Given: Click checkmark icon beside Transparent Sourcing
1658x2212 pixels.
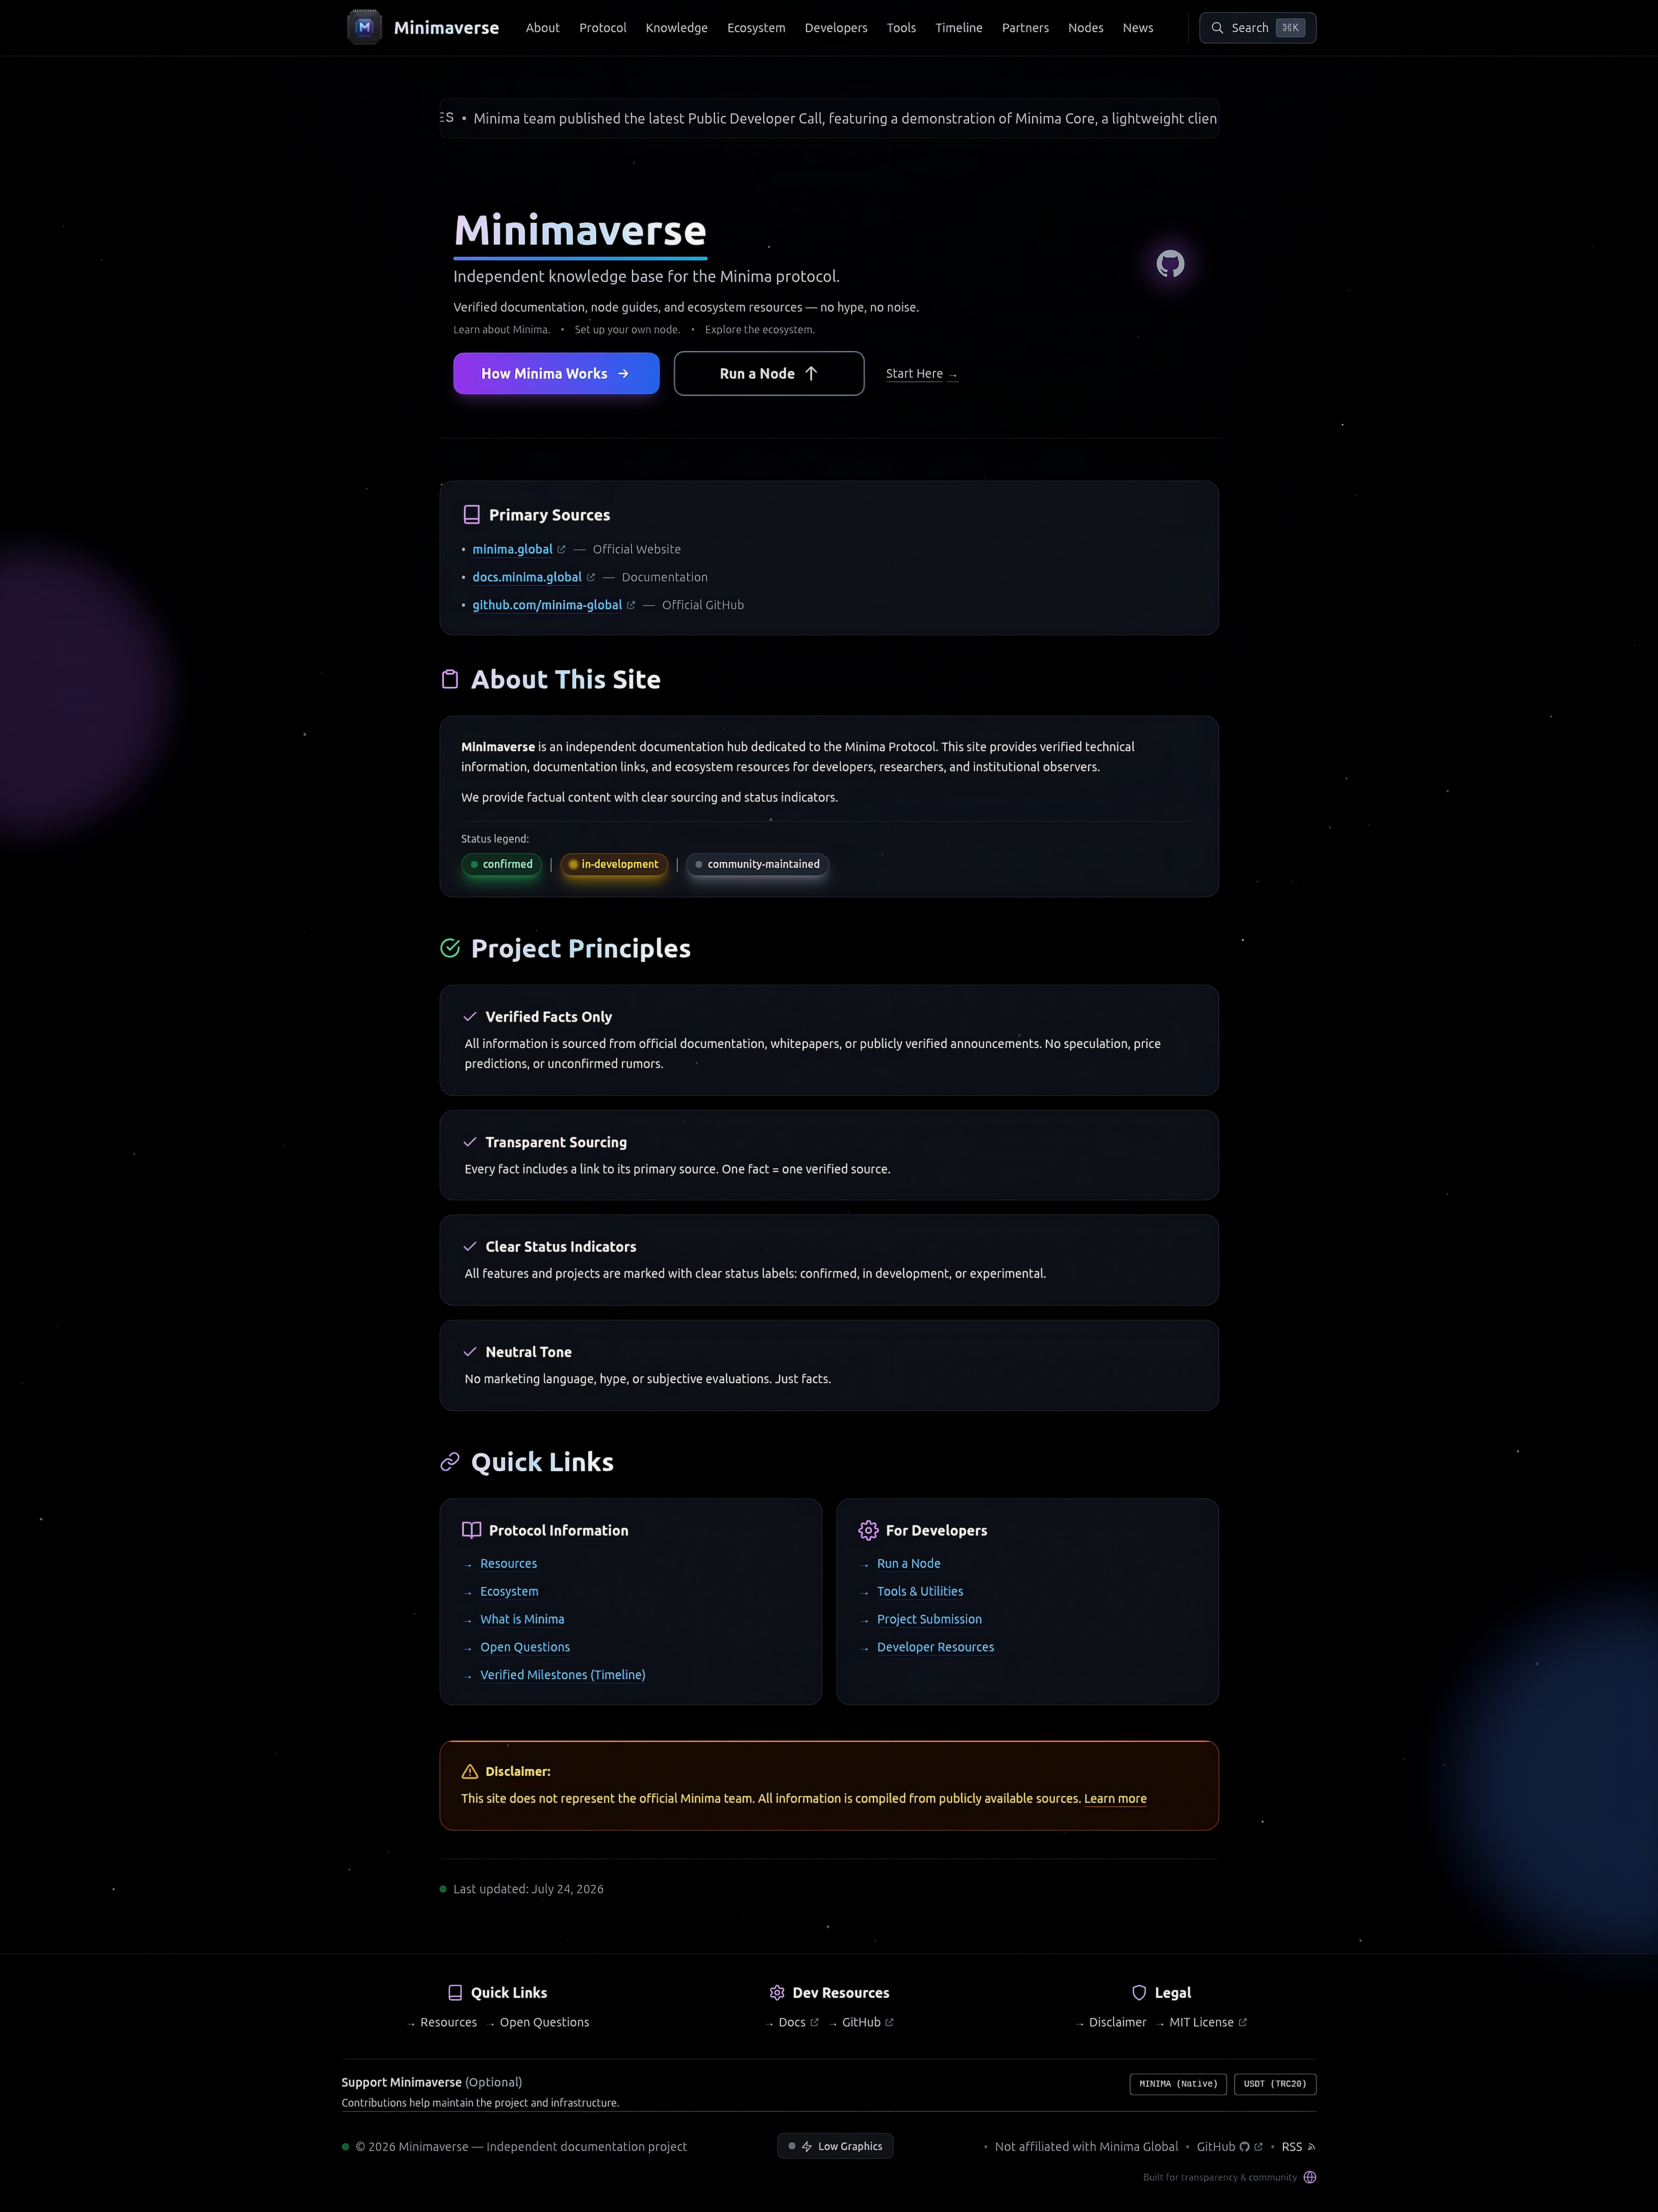Looking at the screenshot, I should tap(470, 1142).
